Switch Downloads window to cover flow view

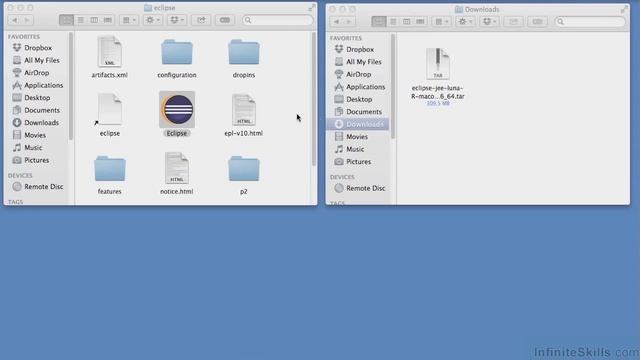tap(420, 22)
